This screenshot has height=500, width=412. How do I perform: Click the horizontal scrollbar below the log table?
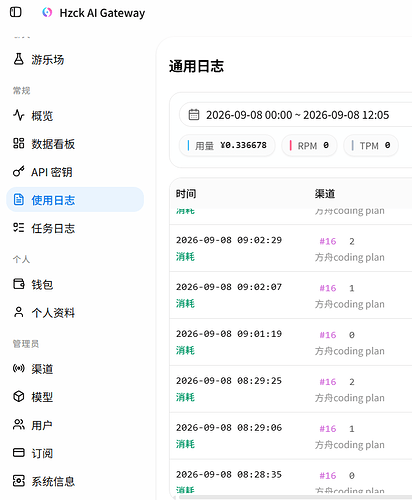pos(295,497)
